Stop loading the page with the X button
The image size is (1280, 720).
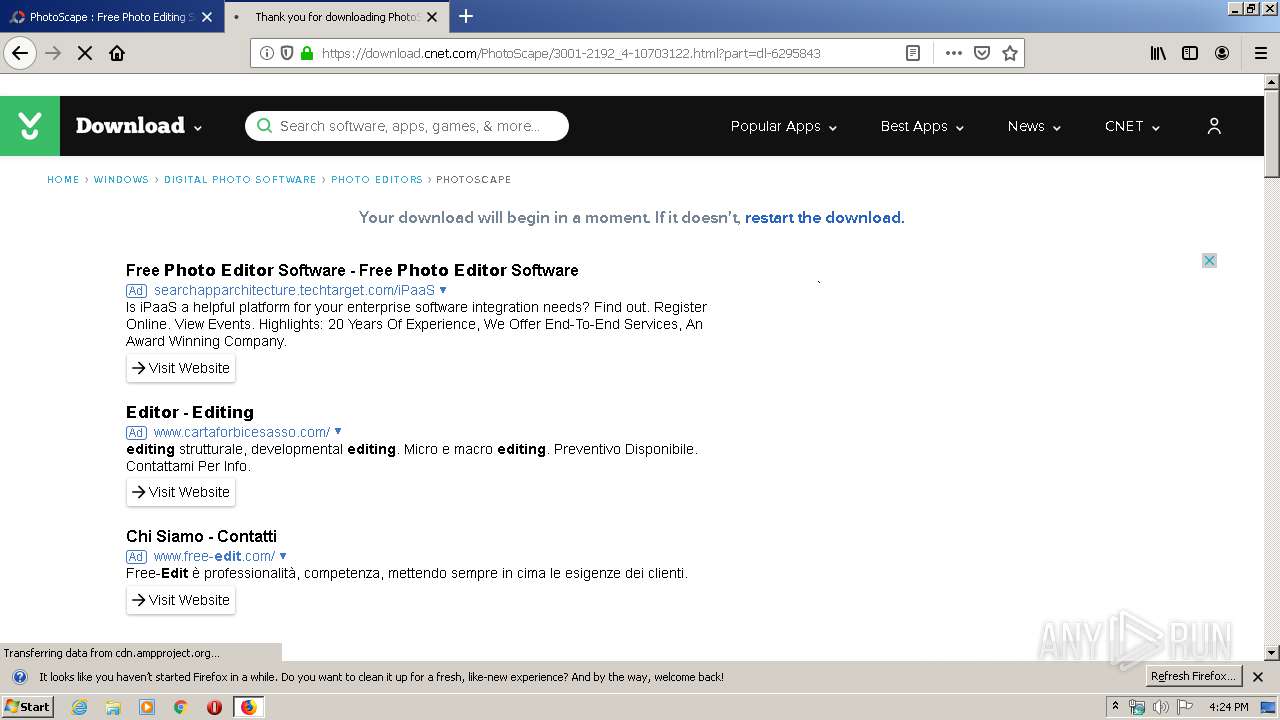[x=85, y=53]
